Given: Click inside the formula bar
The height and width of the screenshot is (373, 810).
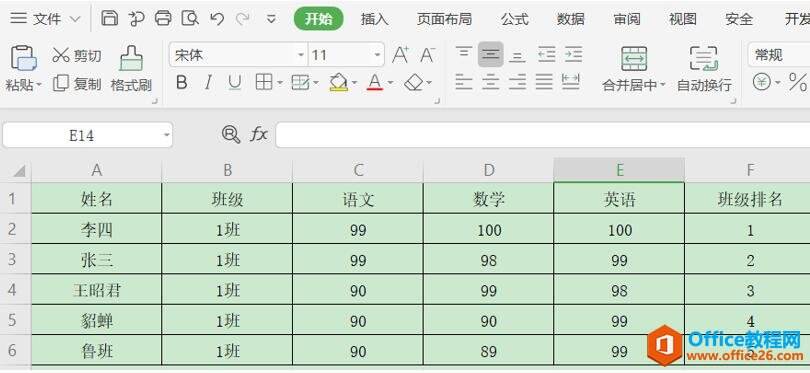Looking at the screenshot, I should pos(542,135).
